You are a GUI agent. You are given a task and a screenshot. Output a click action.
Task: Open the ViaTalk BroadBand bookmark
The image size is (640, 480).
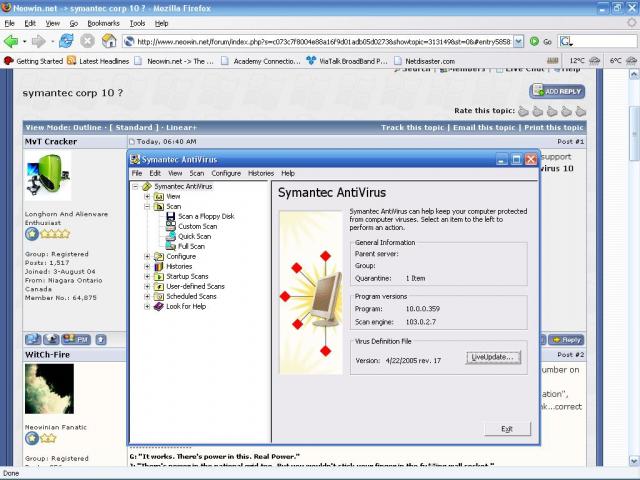[x=347, y=61]
